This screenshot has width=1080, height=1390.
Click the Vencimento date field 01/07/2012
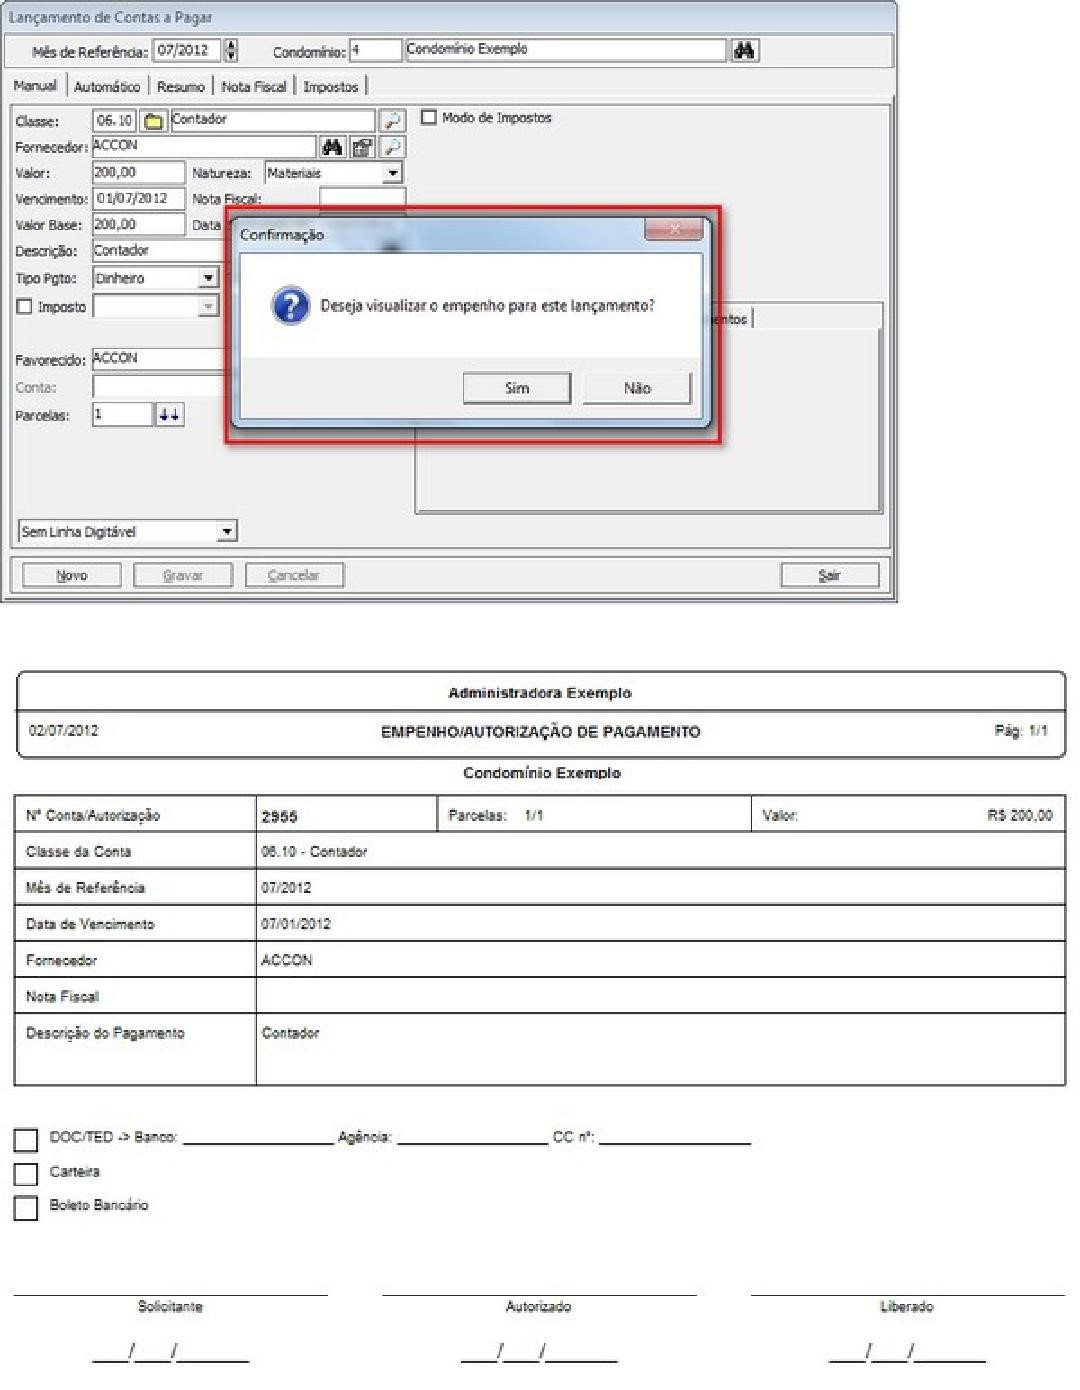coord(138,200)
